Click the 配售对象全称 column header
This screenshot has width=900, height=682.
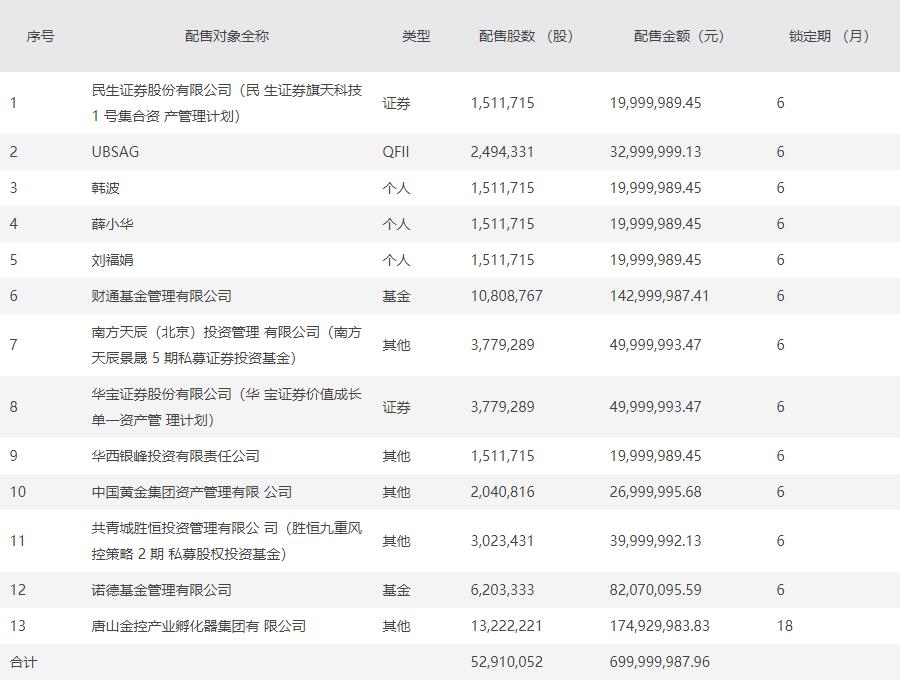227,36
